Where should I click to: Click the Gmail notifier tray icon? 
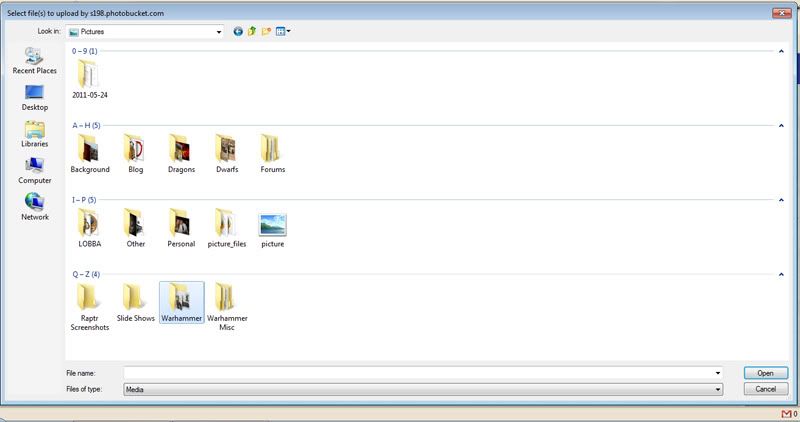[x=789, y=414]
